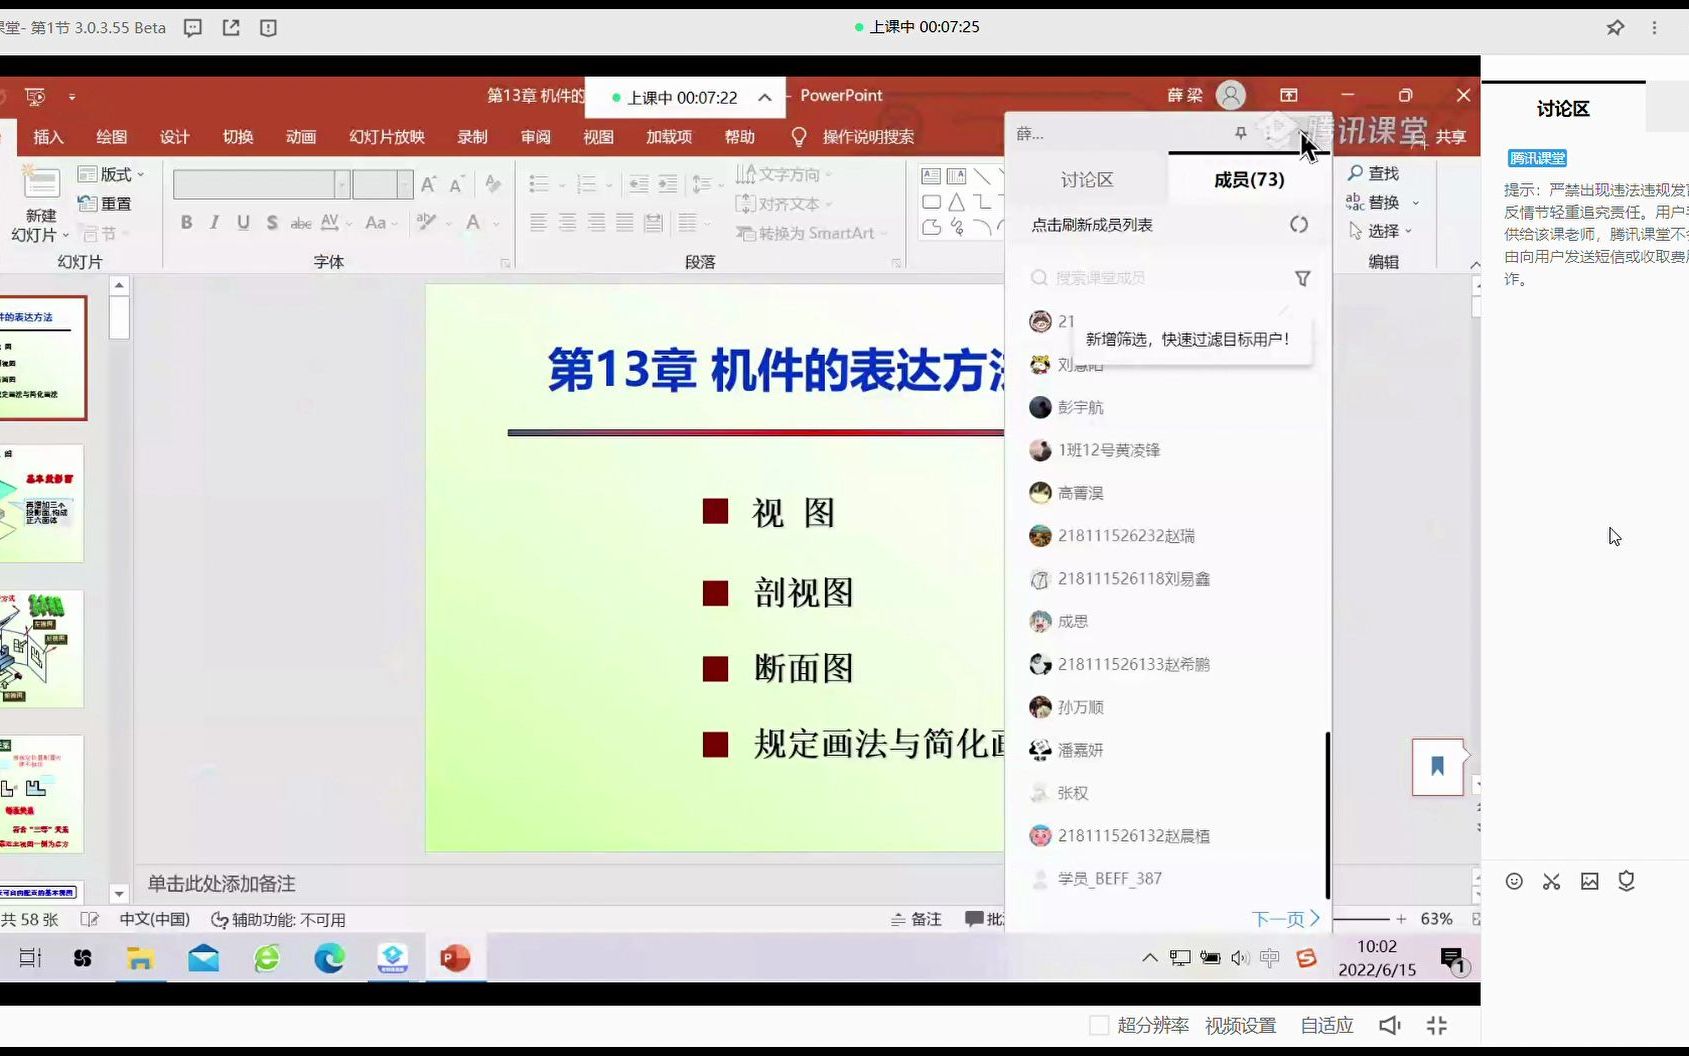Screen dimensions: 1689x1056
Task: Open PowerPoint from the Windows taskbar
Action: 455,958
